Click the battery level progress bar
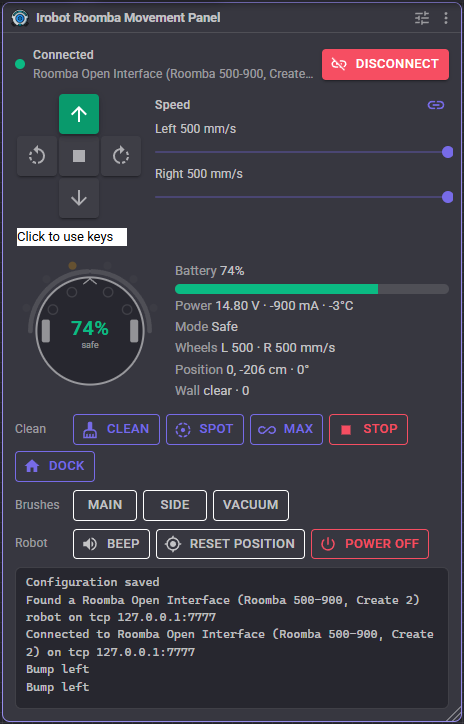The width and height of the screenshot is (464, 724). point(312,289)
